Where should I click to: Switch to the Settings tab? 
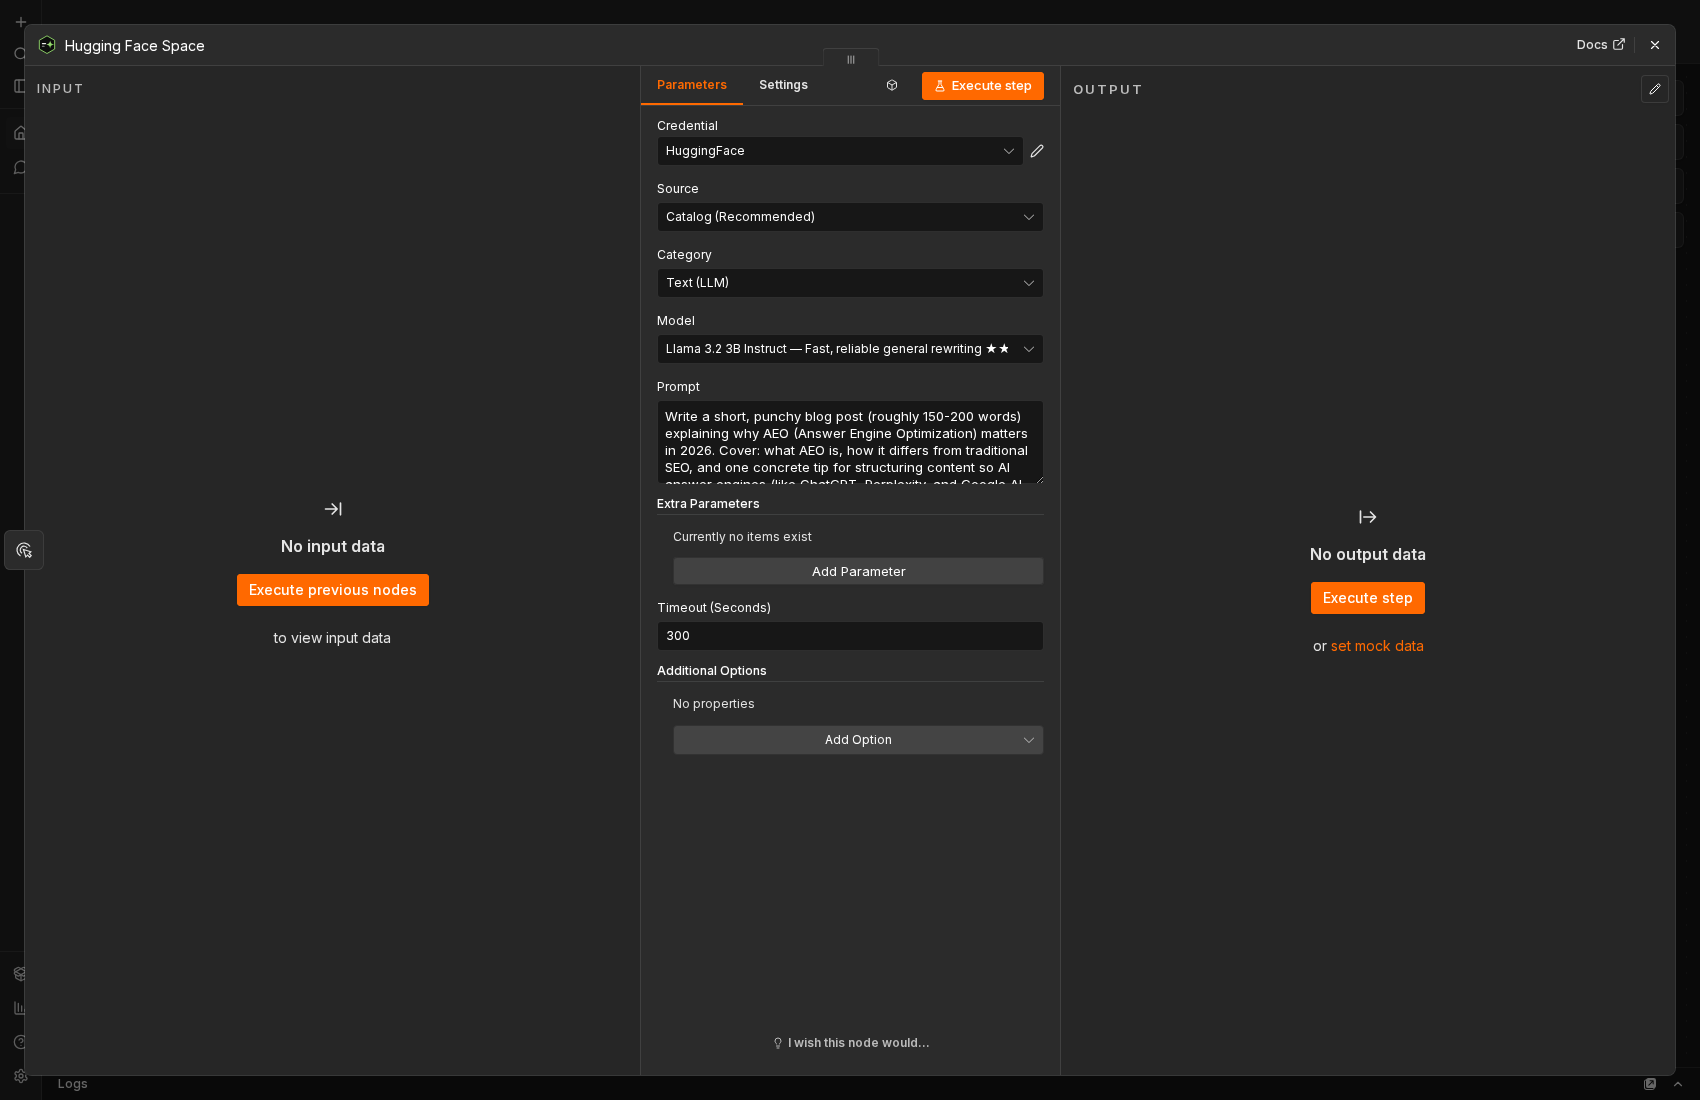(x=783, y=85)
